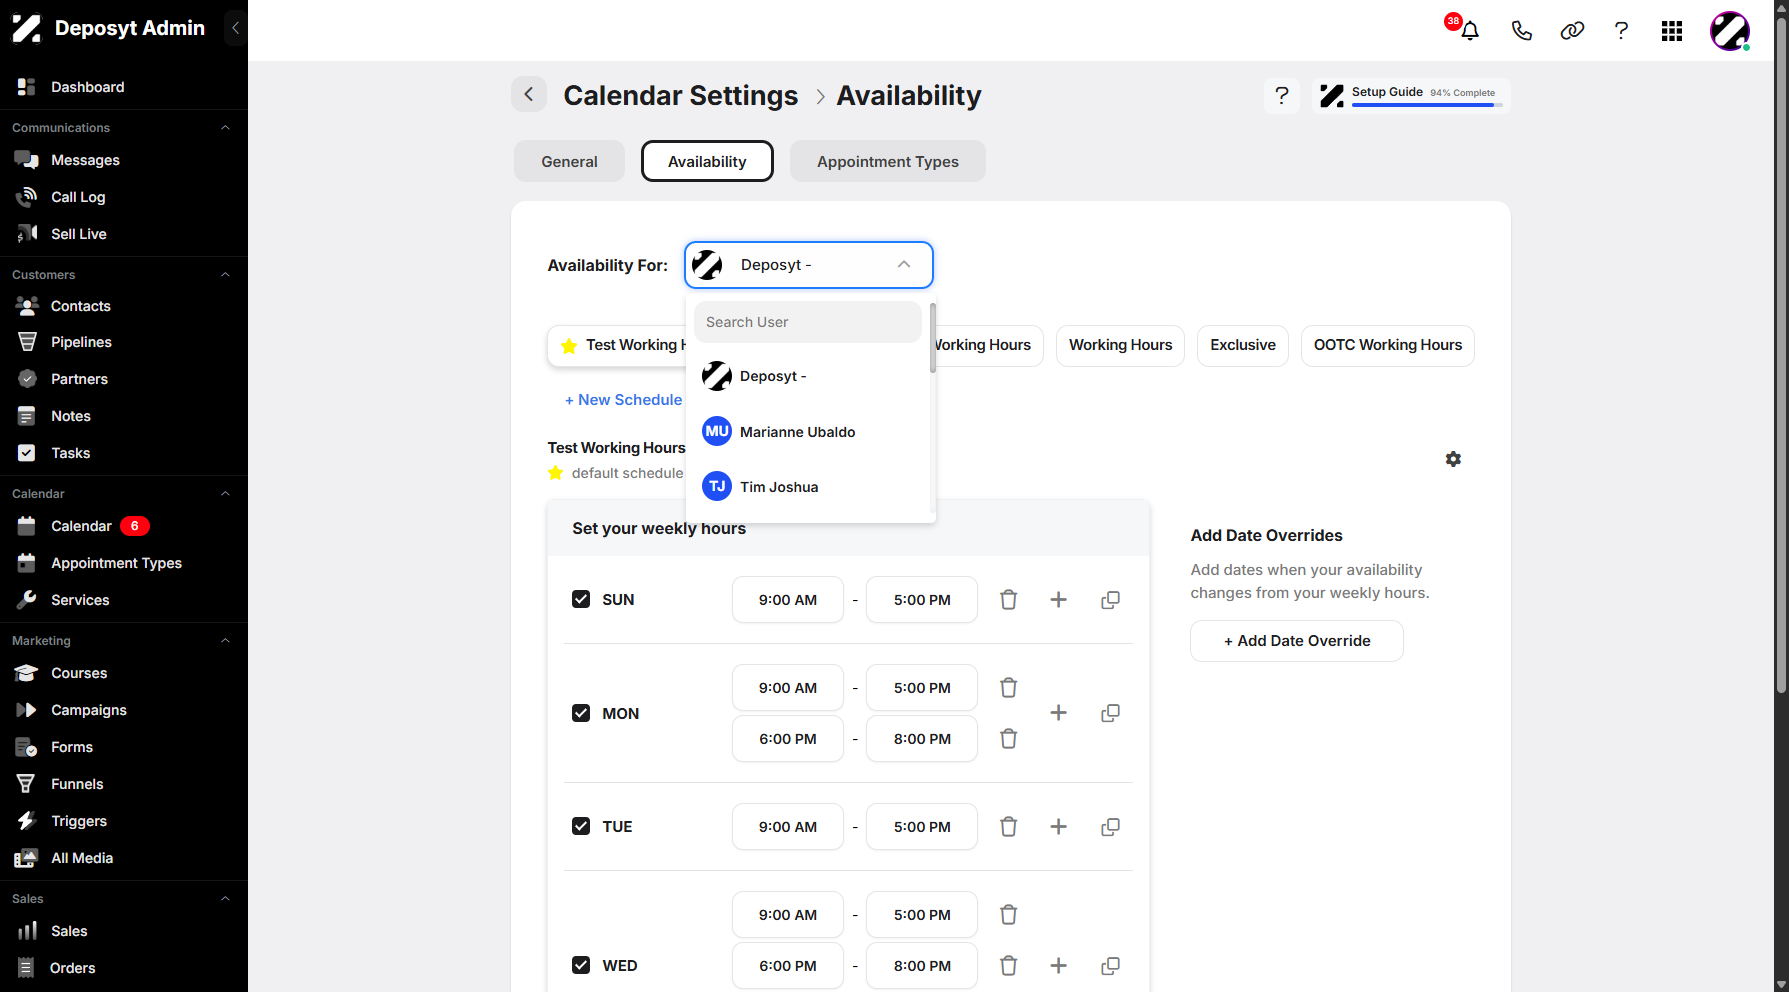Screen dimensions: 1789x992
Task: Add a time slot to SUN
Action: click(1058, 600)
